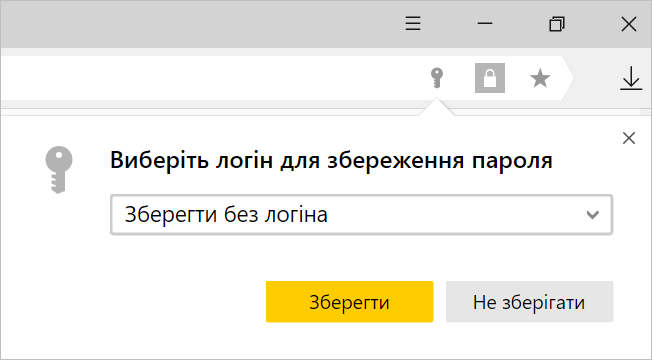652x360 pixels.
Task: Click the empty gray title bar area
Action: [x=200, y=24]
